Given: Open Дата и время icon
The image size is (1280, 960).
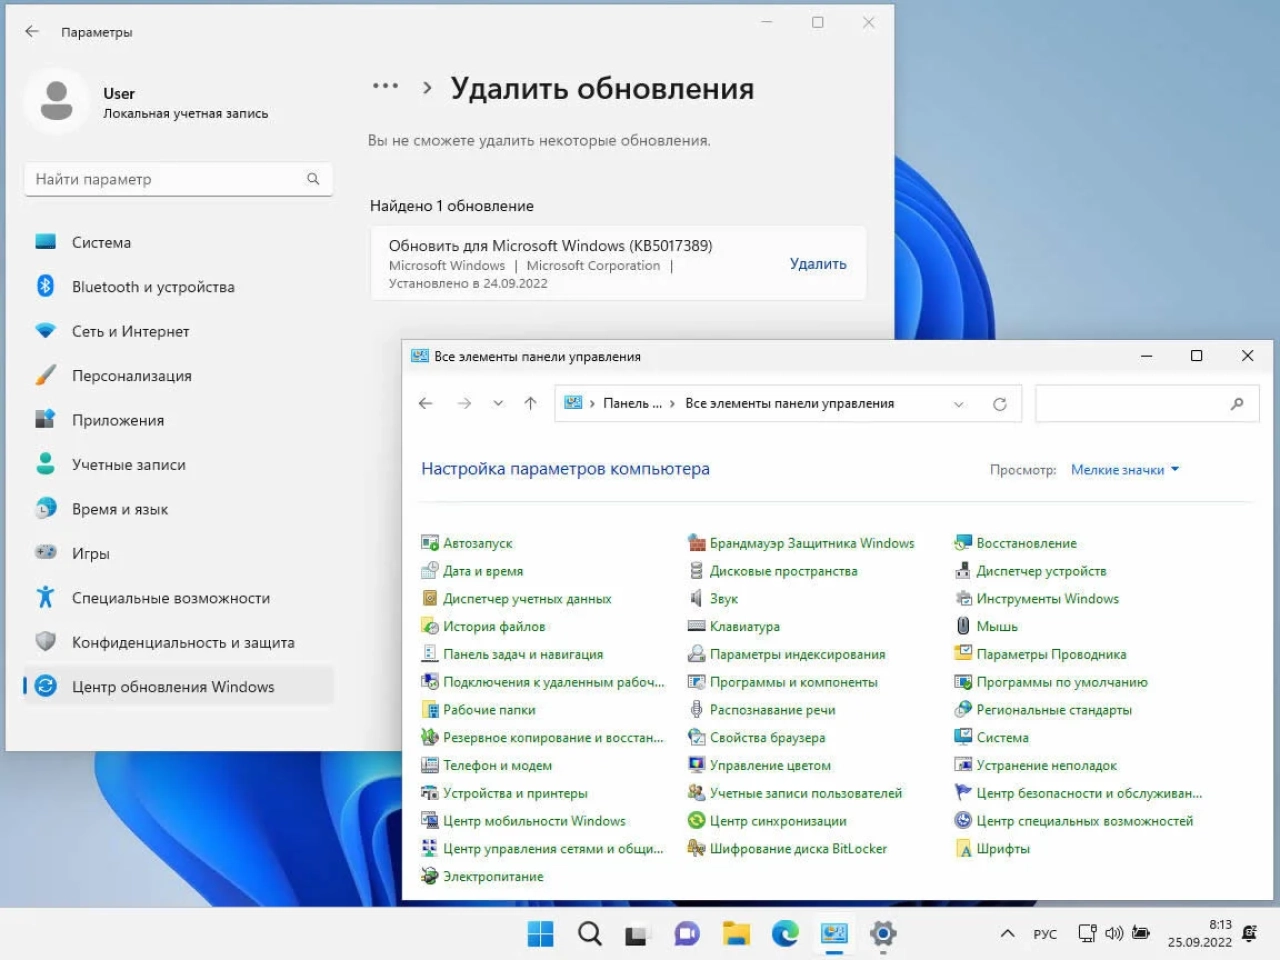Looking at the screenshot, I should coord(430,571).
